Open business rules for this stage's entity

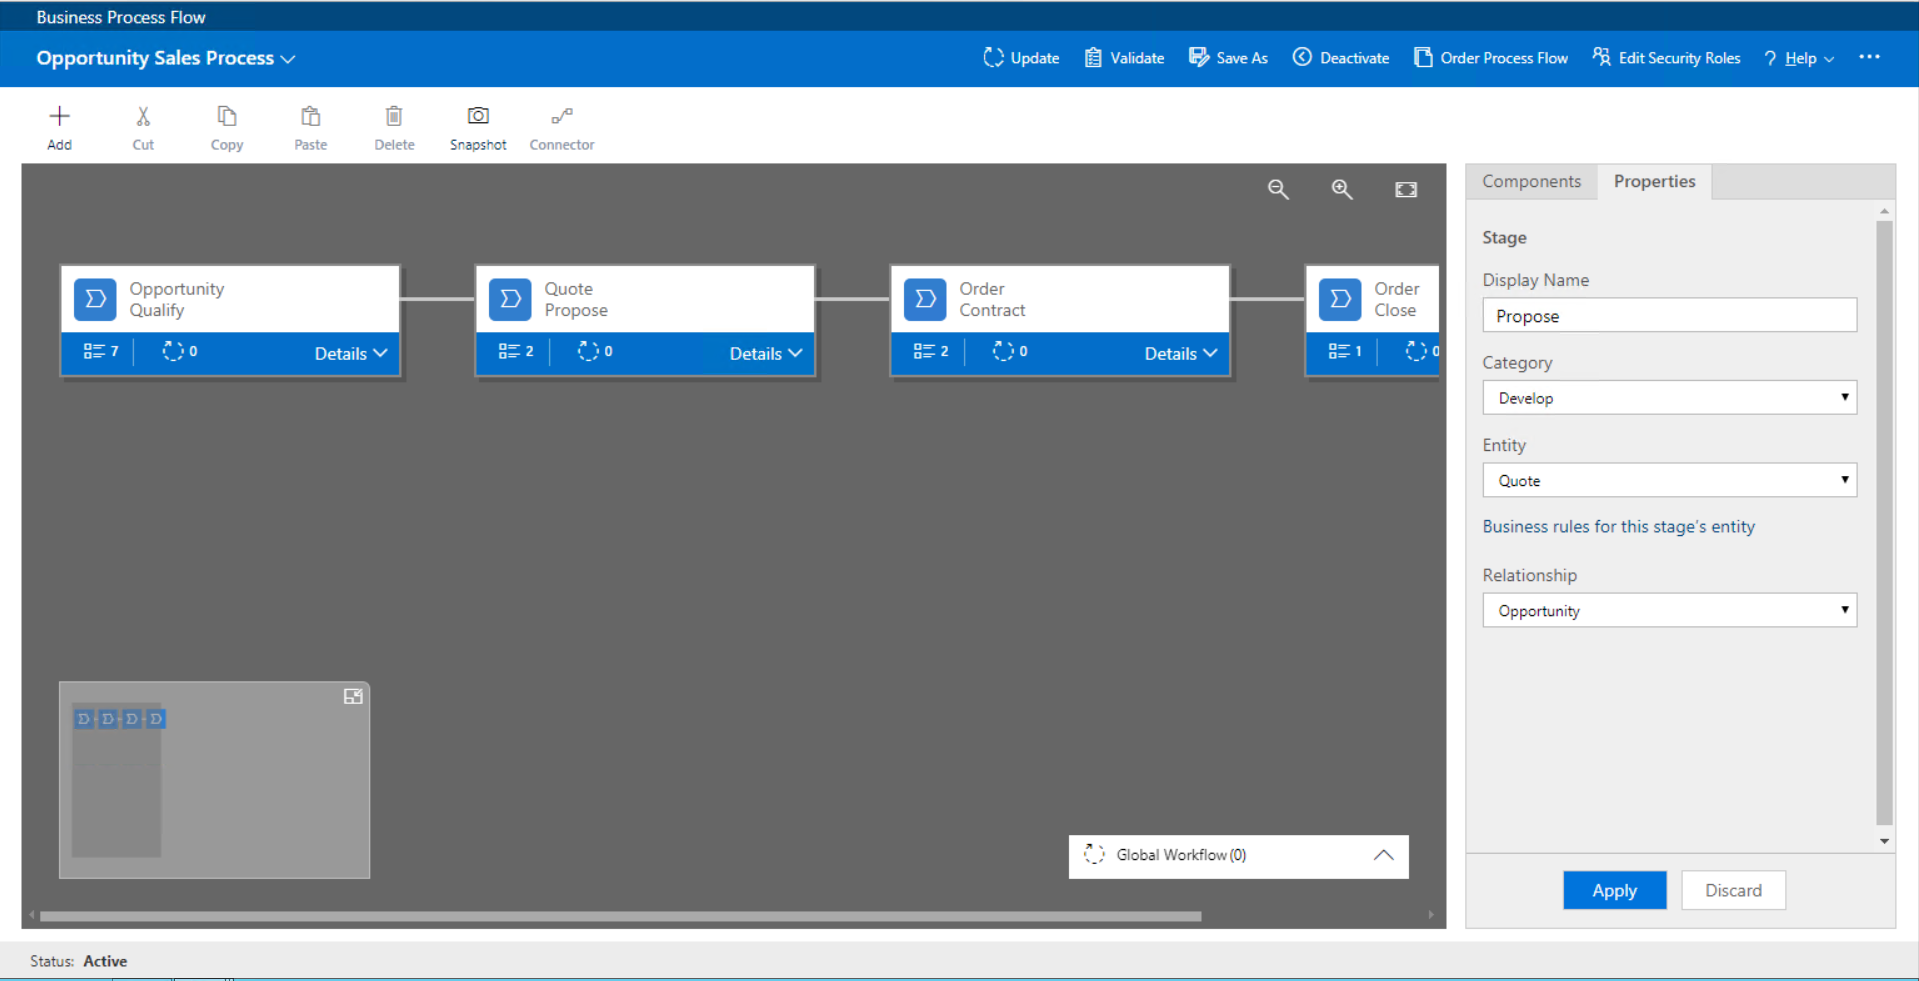pyautogui.click(x=1619, y=526)
